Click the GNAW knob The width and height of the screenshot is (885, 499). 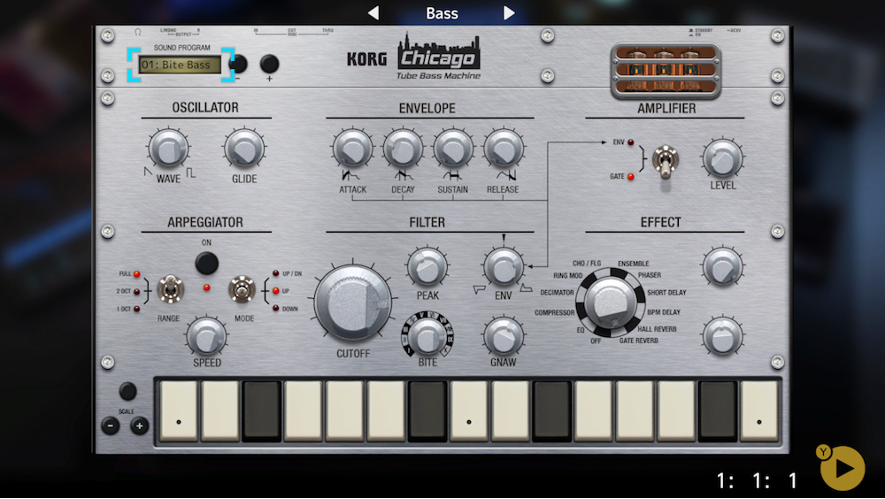(503, 336)
